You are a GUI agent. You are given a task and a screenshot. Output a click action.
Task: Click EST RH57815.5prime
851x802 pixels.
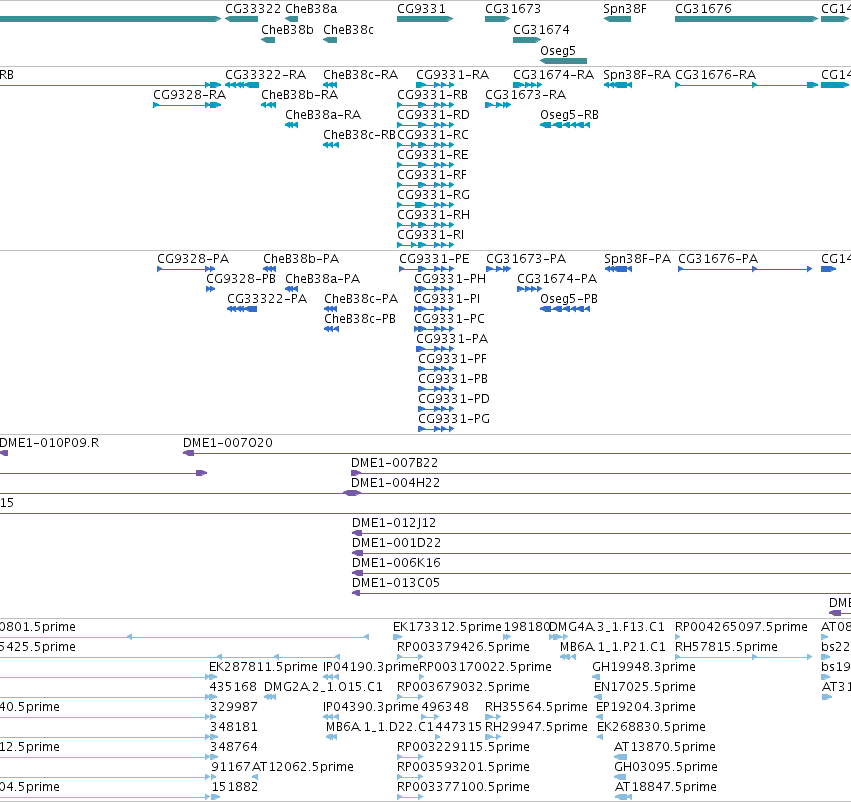click(x=726, y=648)
